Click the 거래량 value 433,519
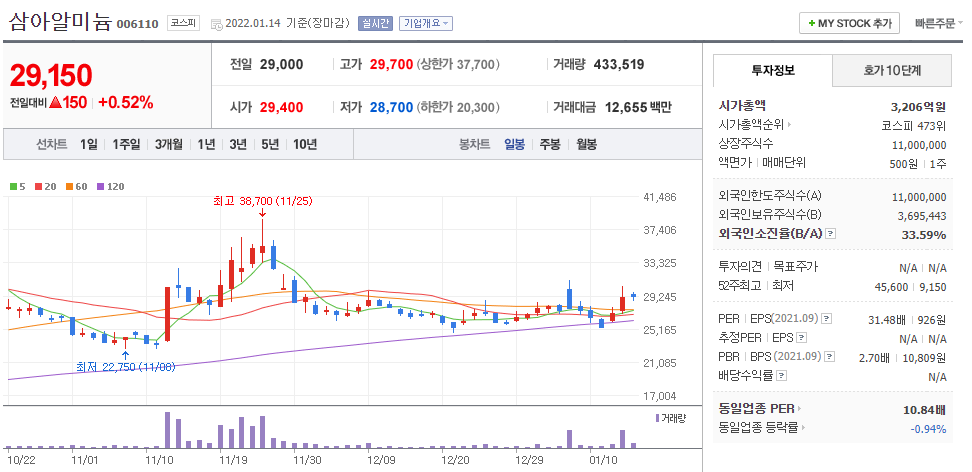This screenshot has height=472, width=972. pyautogui.click(x=619, y=65)
